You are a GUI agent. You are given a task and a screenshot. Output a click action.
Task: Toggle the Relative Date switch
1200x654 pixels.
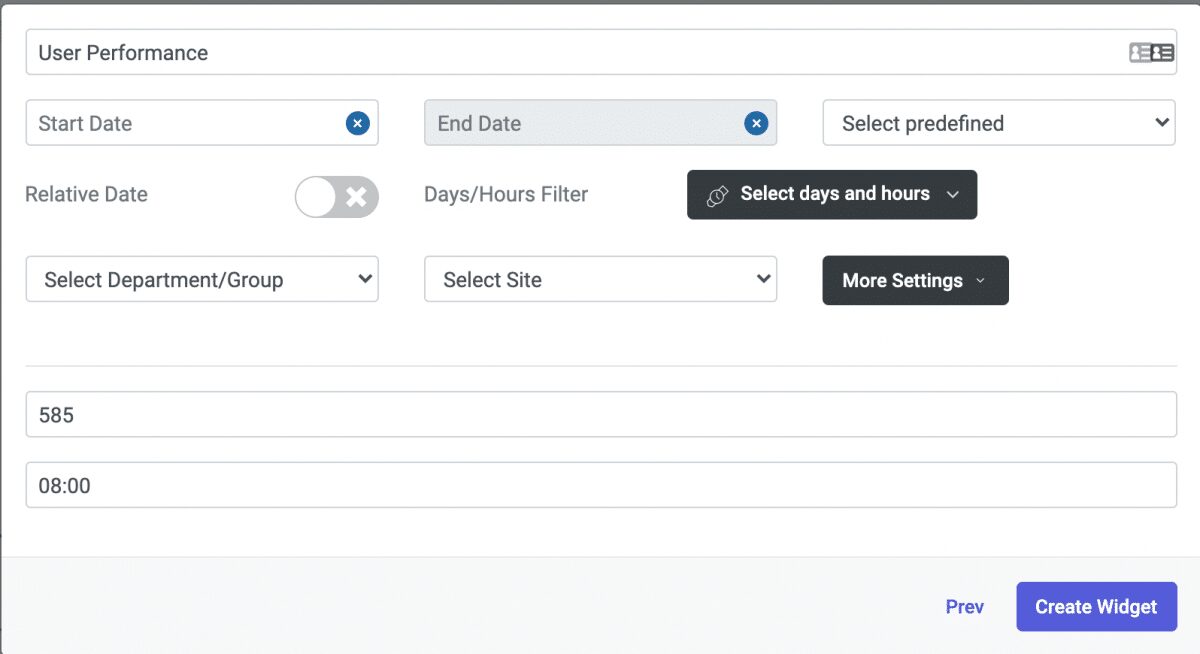click(x=337, y=196)
